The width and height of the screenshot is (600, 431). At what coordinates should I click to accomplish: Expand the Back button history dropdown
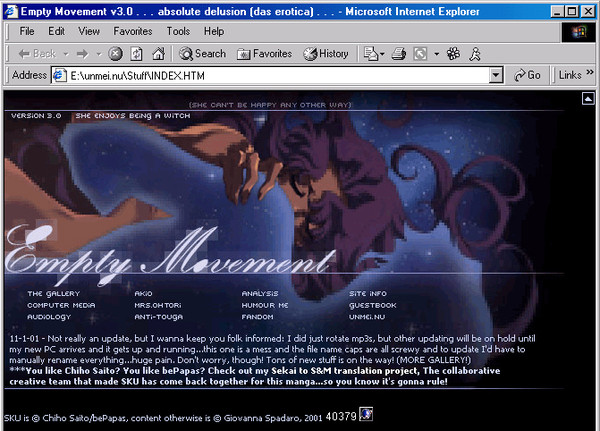(x=66, y=54)
